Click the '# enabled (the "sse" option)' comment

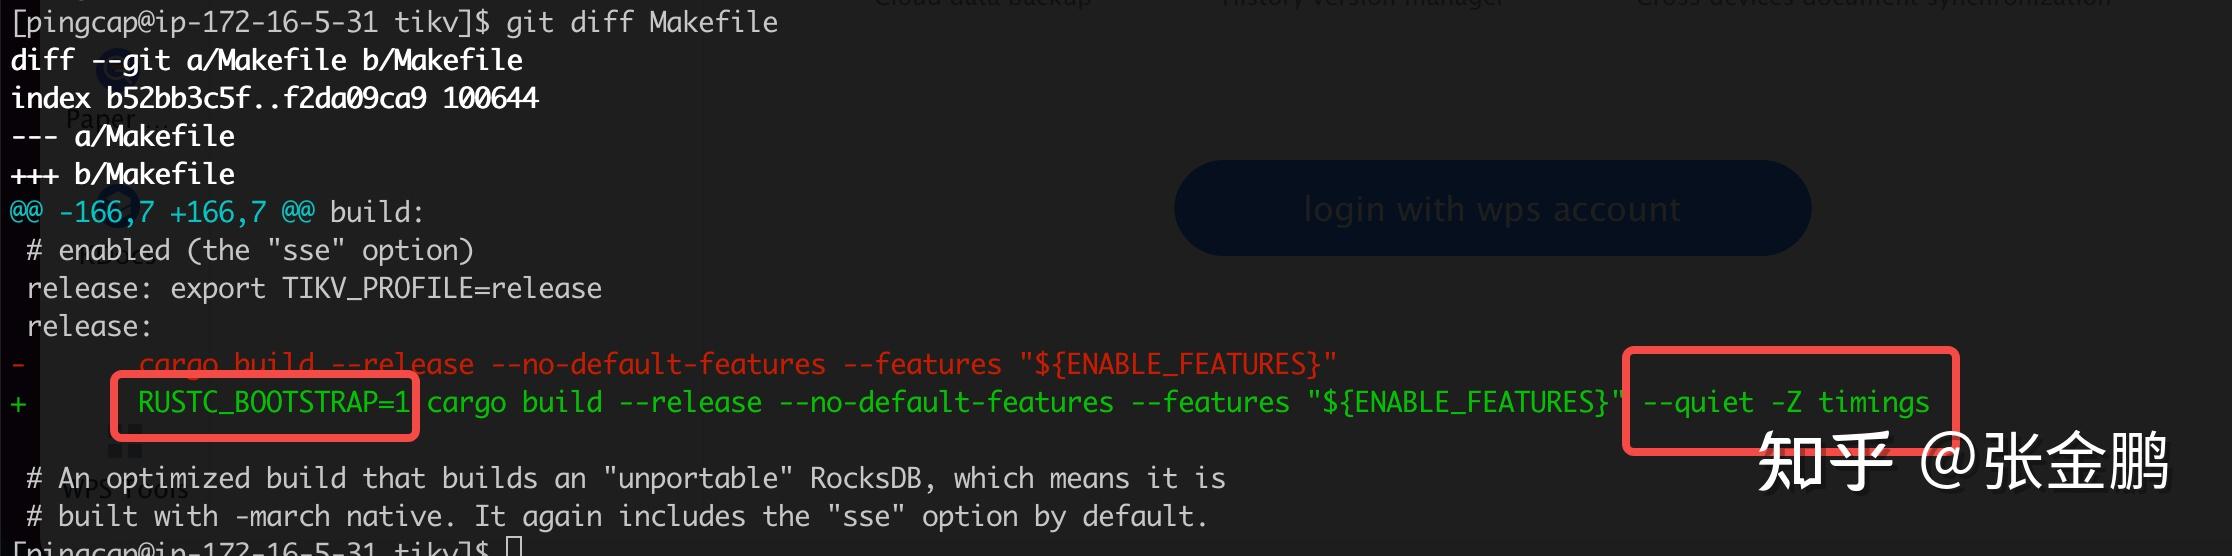[x=250, y=250]
